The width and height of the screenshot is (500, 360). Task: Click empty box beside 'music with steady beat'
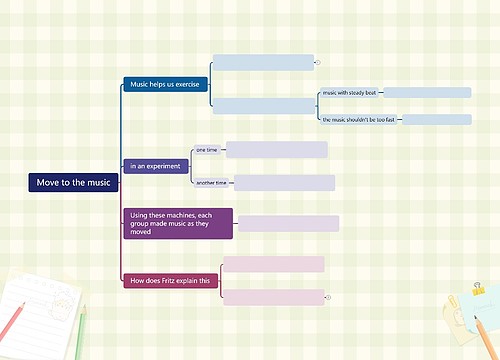pyautogui.click(x=427, y=93)
